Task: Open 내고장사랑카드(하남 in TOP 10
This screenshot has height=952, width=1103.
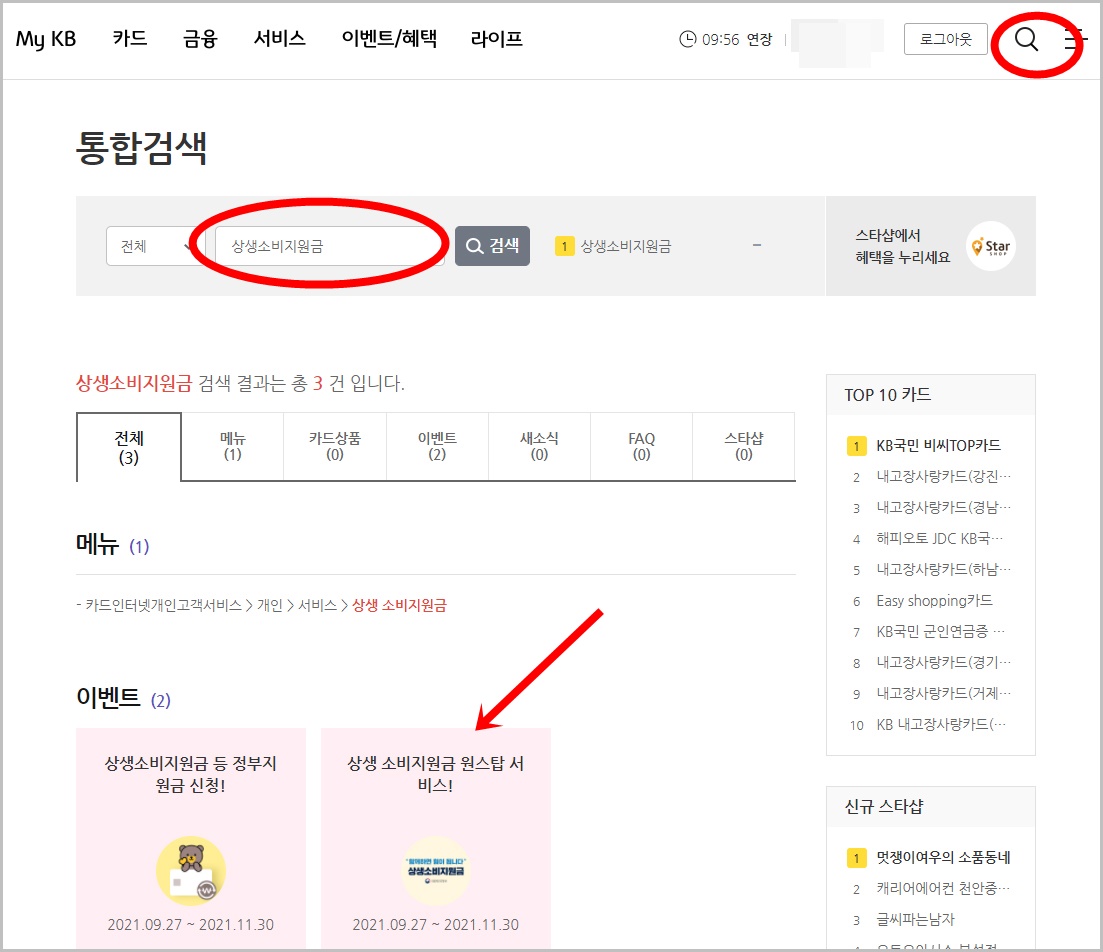Action: coord(943,569)
